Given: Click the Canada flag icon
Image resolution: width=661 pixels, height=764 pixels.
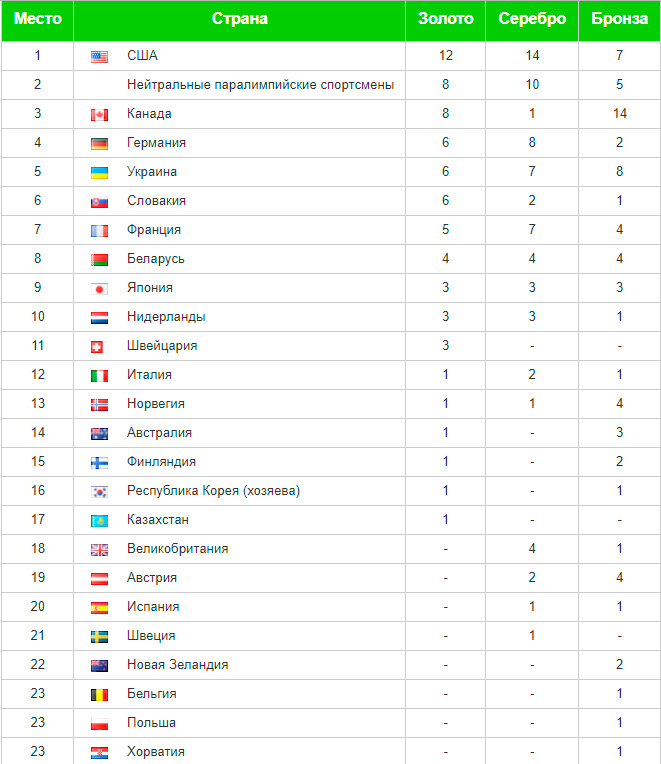Looking at the screenshot, I should [99, 114].
